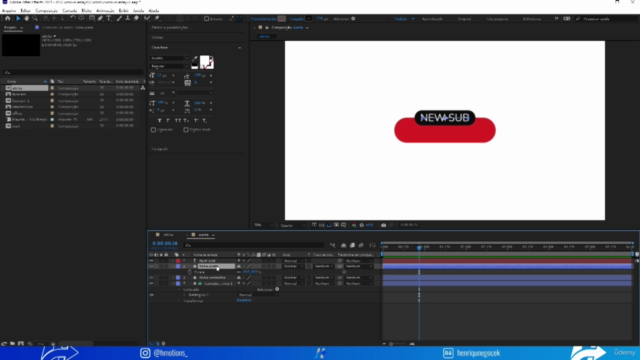The width and height of the screenshot is (640, 360).
Task: Click the new folder icon in Project panel
Action: [x=12, y=344]
